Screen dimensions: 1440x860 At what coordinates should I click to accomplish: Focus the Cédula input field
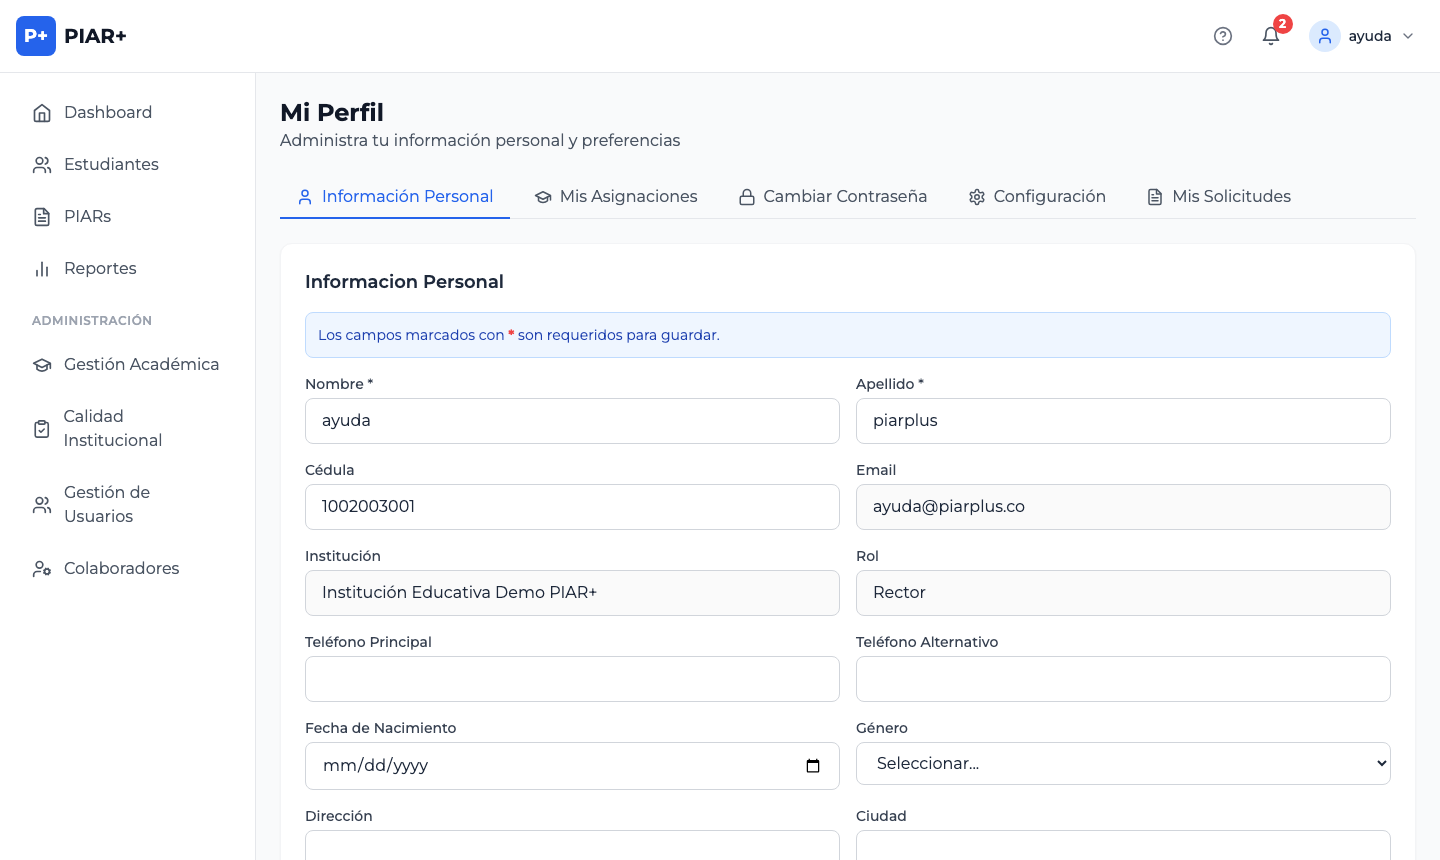tap(572, 507)
